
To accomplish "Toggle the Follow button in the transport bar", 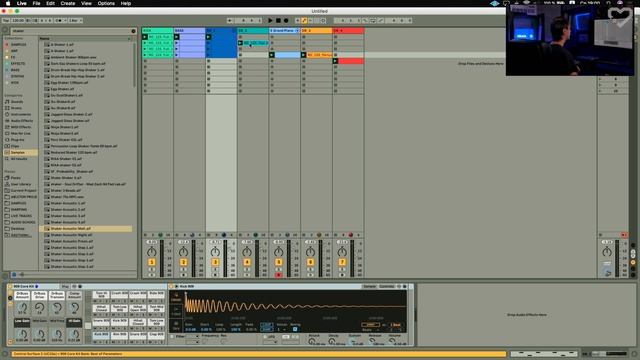I will click(x=230, y=20).
